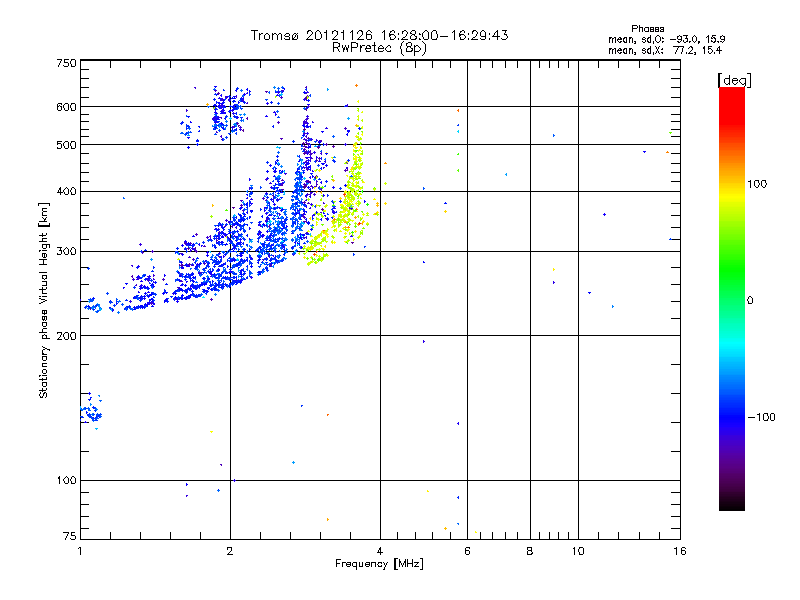Click the low blue cluster near 1 MHz
The image size is (800, 600).
[92, 411]
